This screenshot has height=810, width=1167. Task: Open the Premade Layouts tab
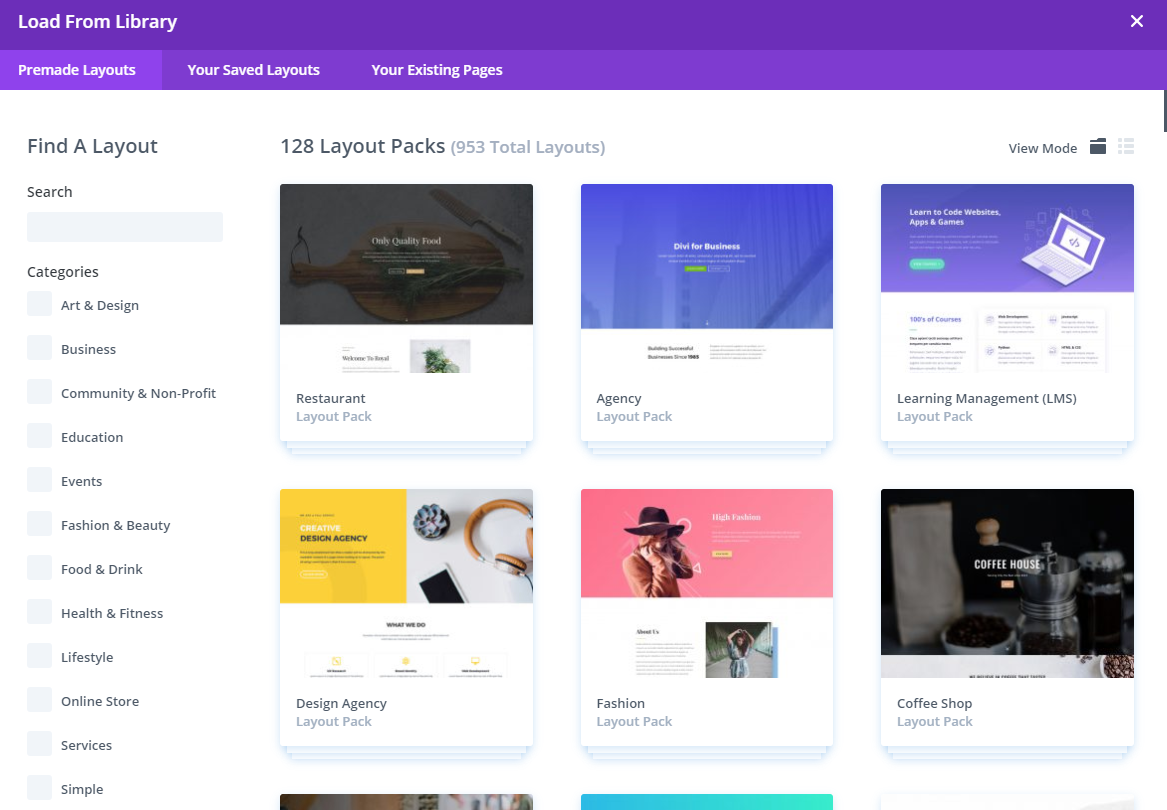pyautogui.click(x=77, y=70)
